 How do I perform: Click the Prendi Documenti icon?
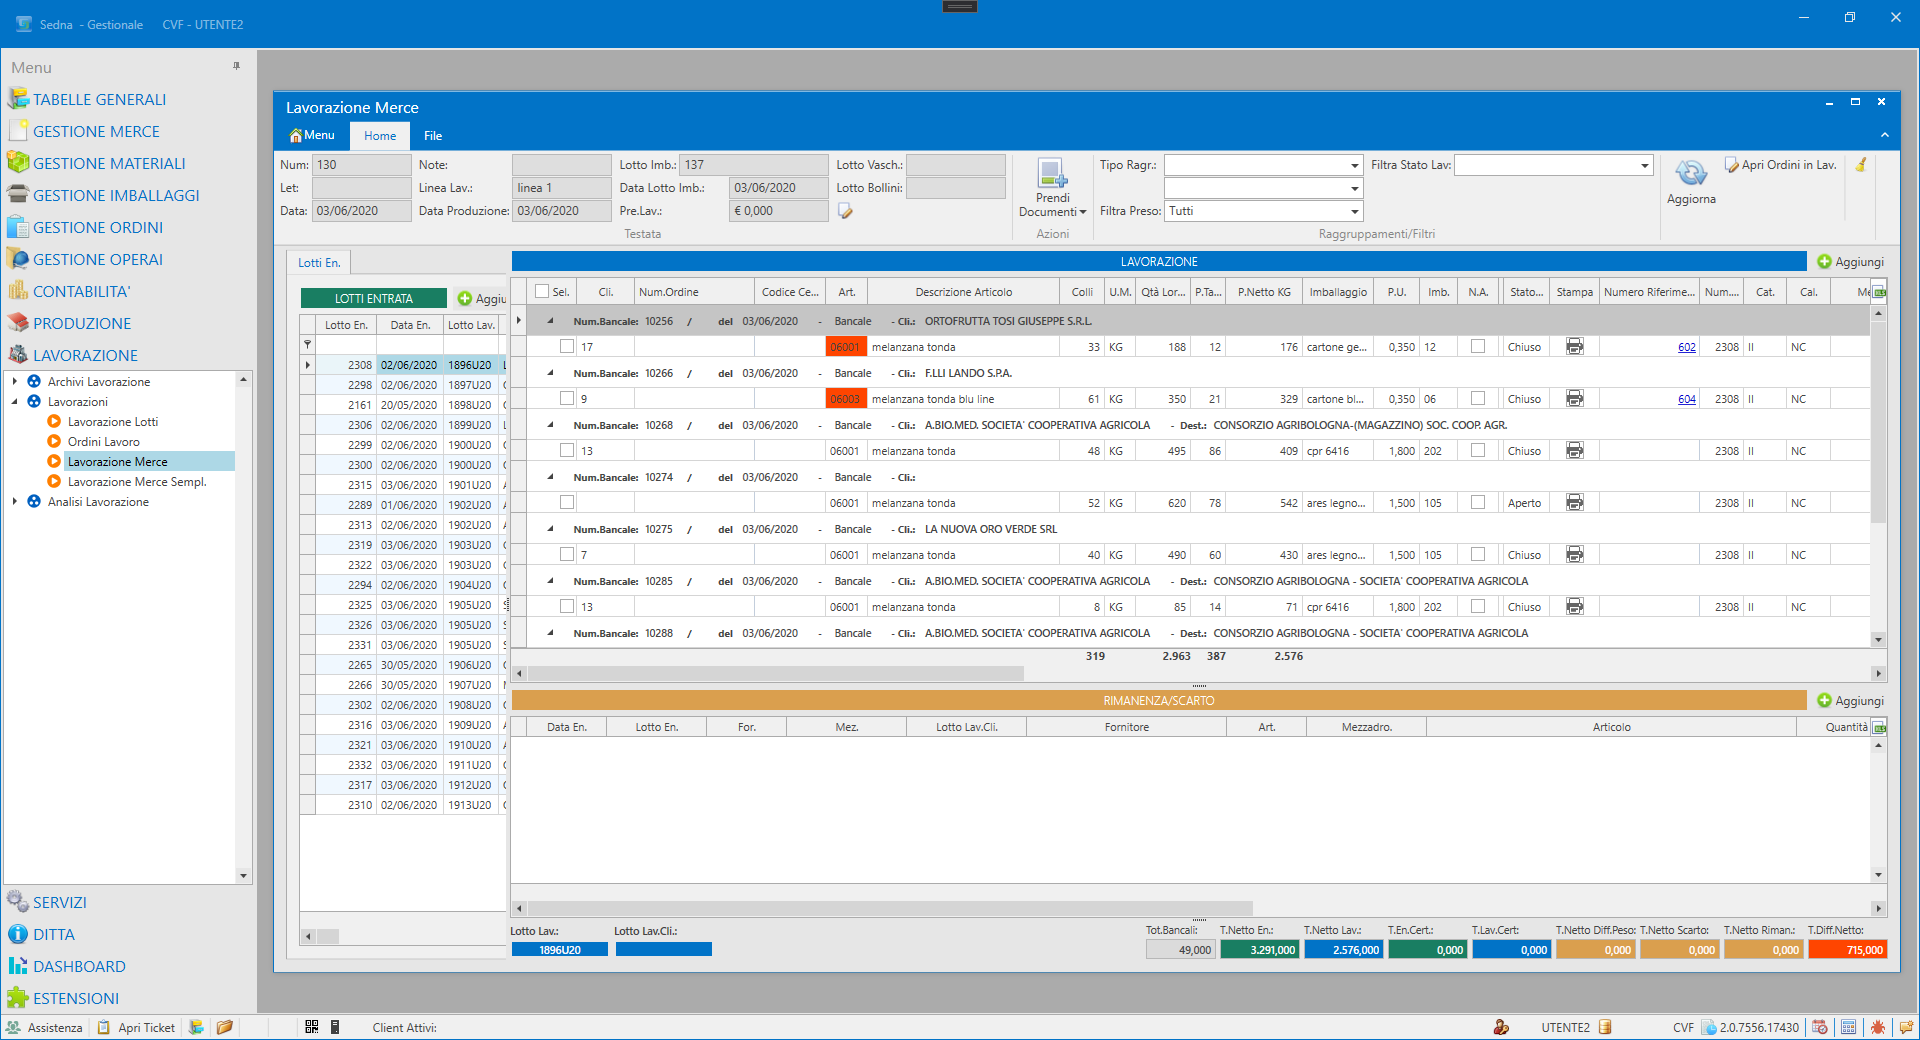pyautogui.click(x=1052, y=173)
